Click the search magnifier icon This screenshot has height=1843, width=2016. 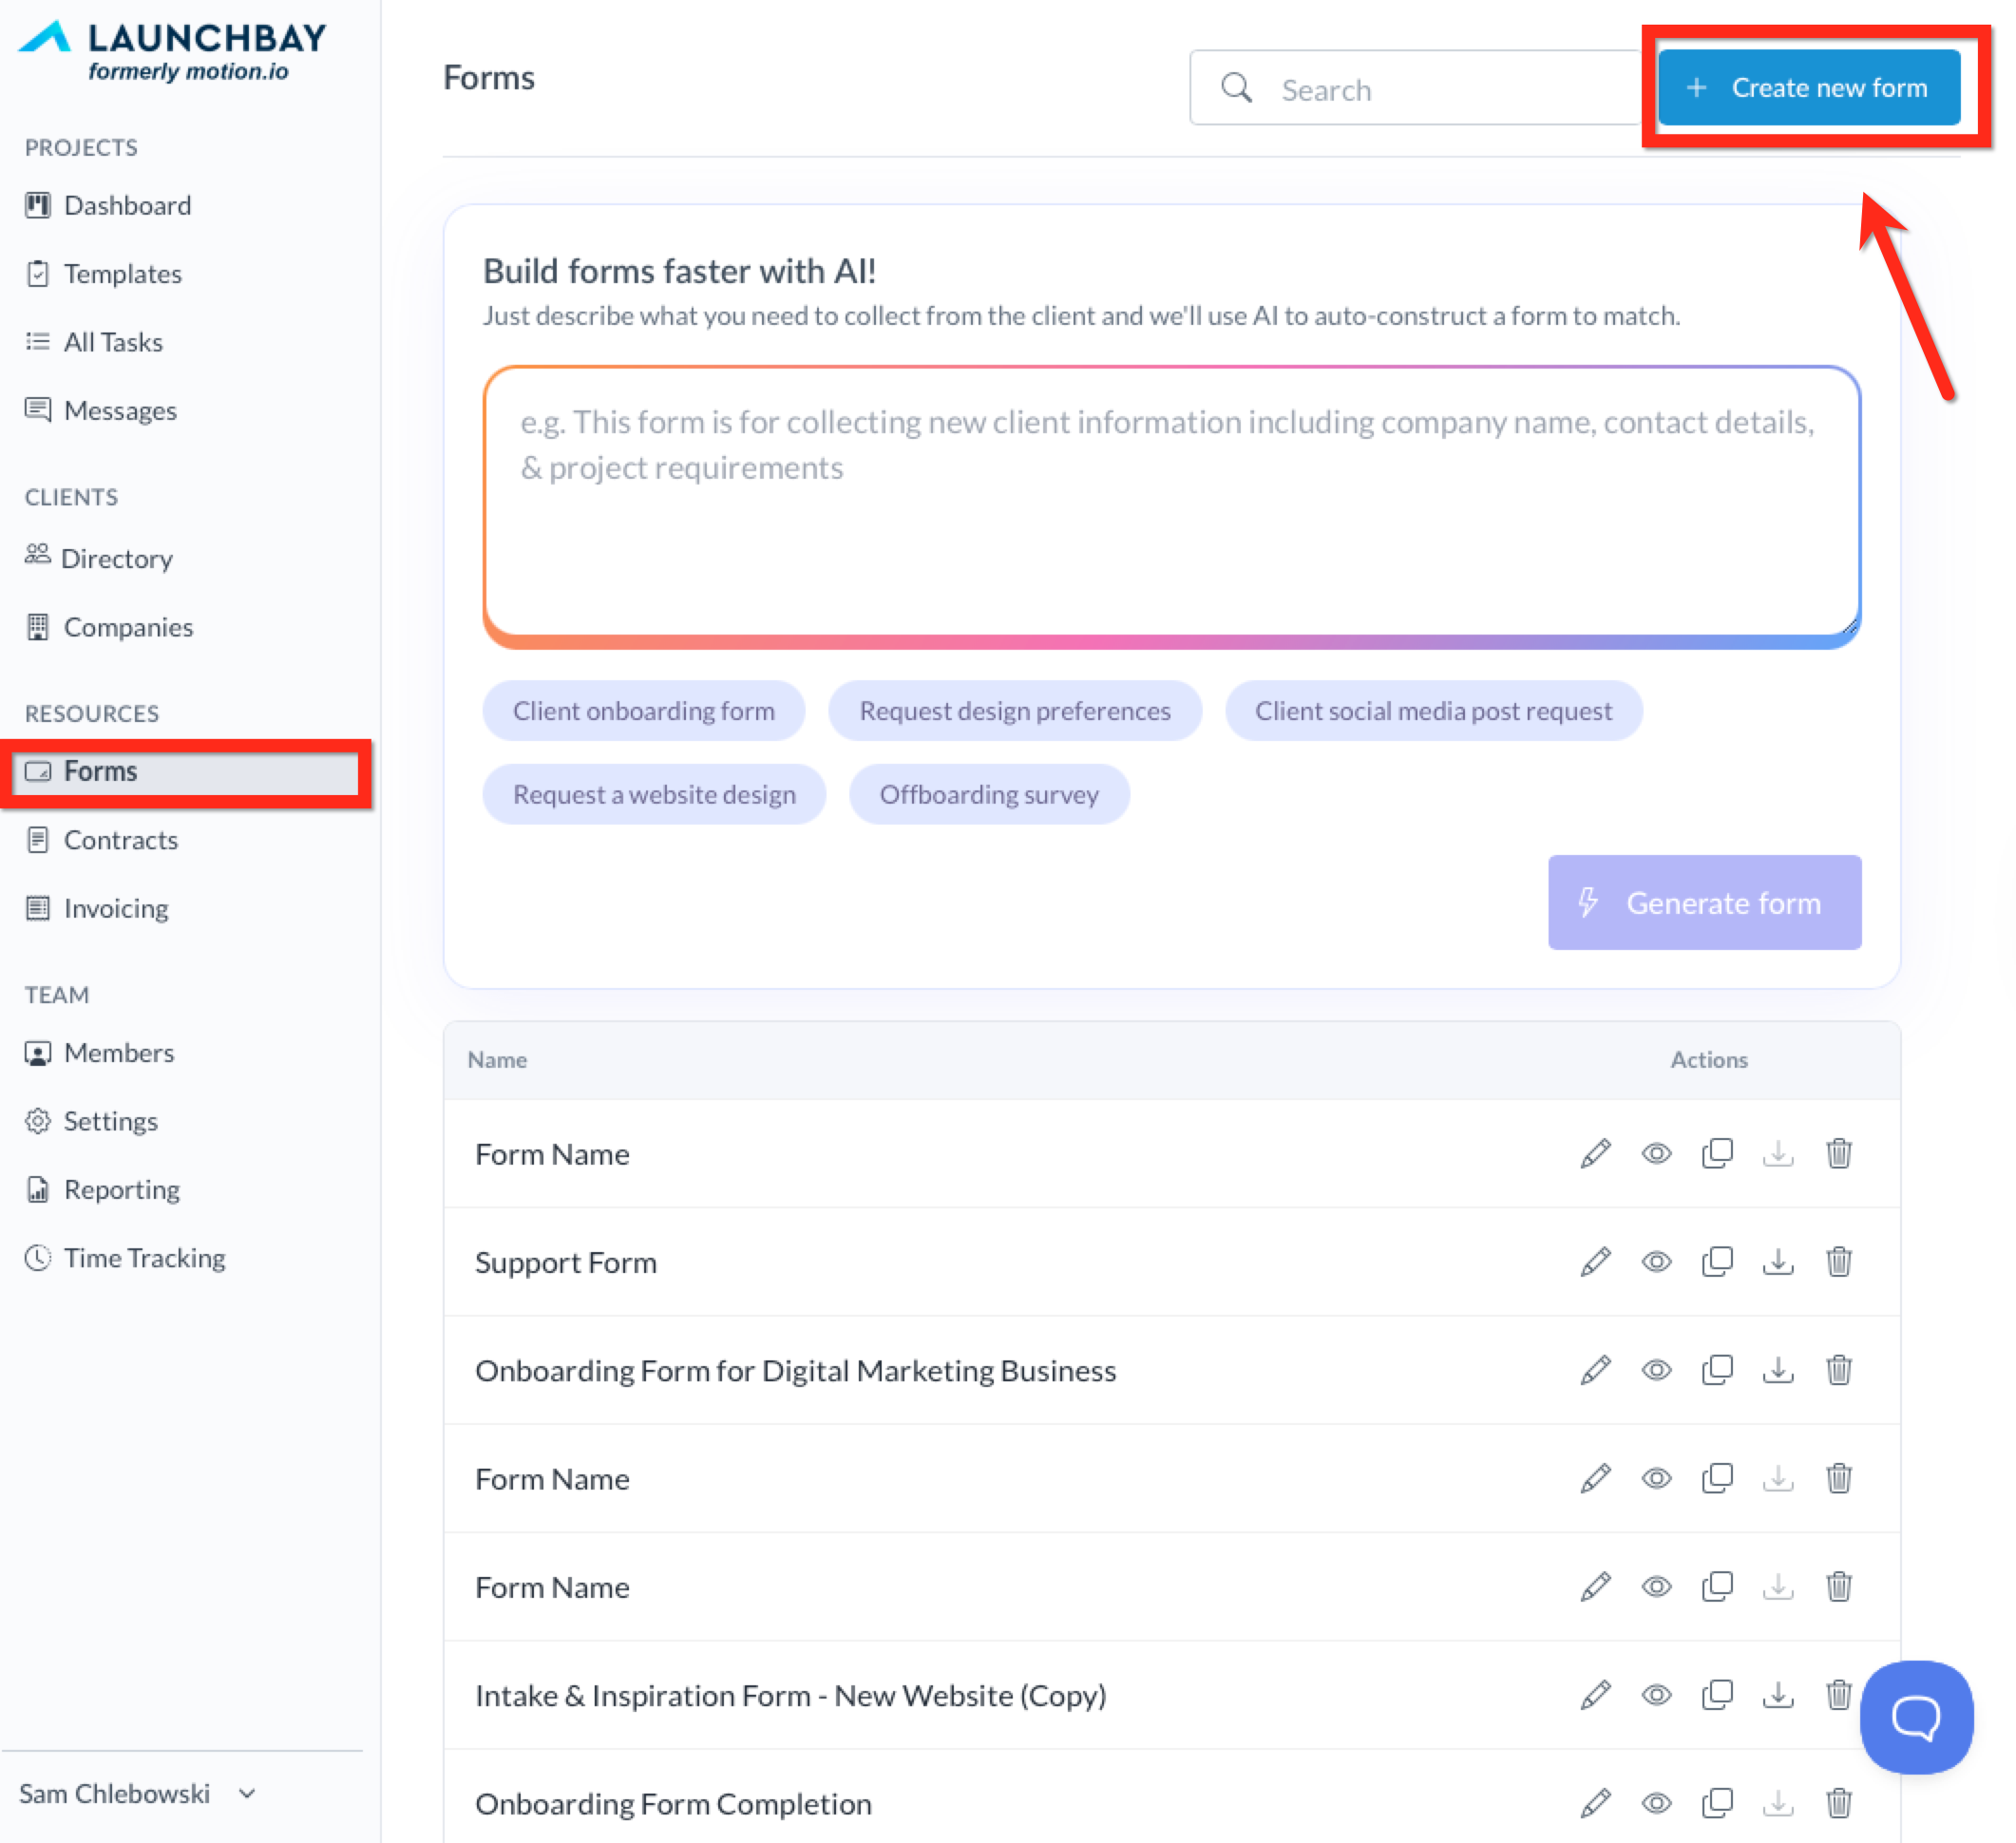click(1236, 88)
